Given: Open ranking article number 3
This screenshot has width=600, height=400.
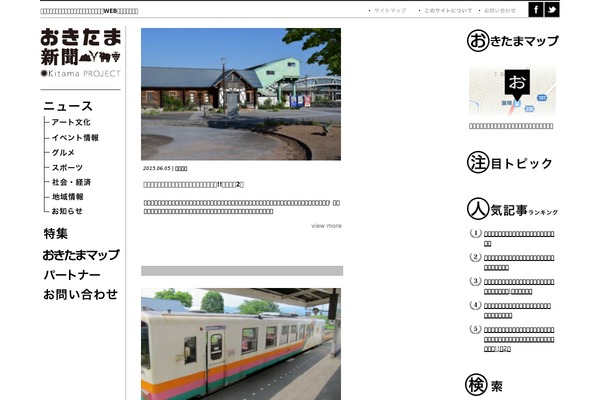Looking at the screenshot, I should coord(519,287).
